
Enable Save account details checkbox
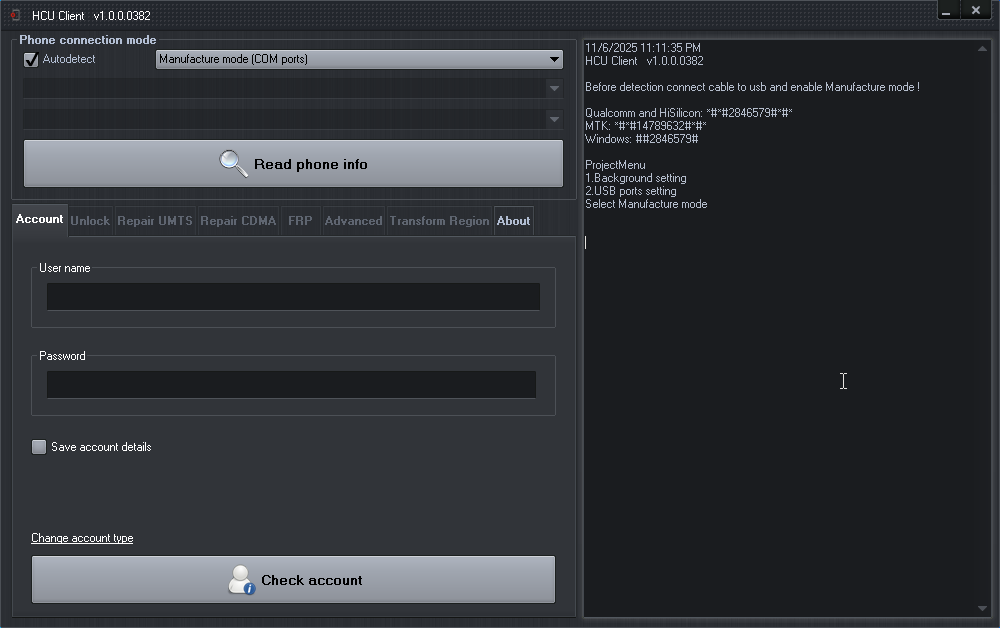coord(39,447)
